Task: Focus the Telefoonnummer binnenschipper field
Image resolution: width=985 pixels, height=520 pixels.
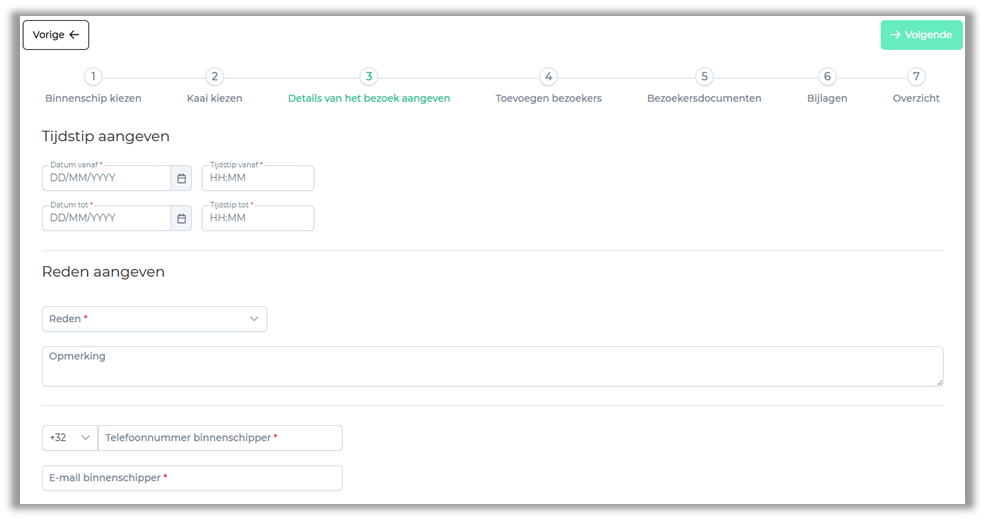Action: 220,438
